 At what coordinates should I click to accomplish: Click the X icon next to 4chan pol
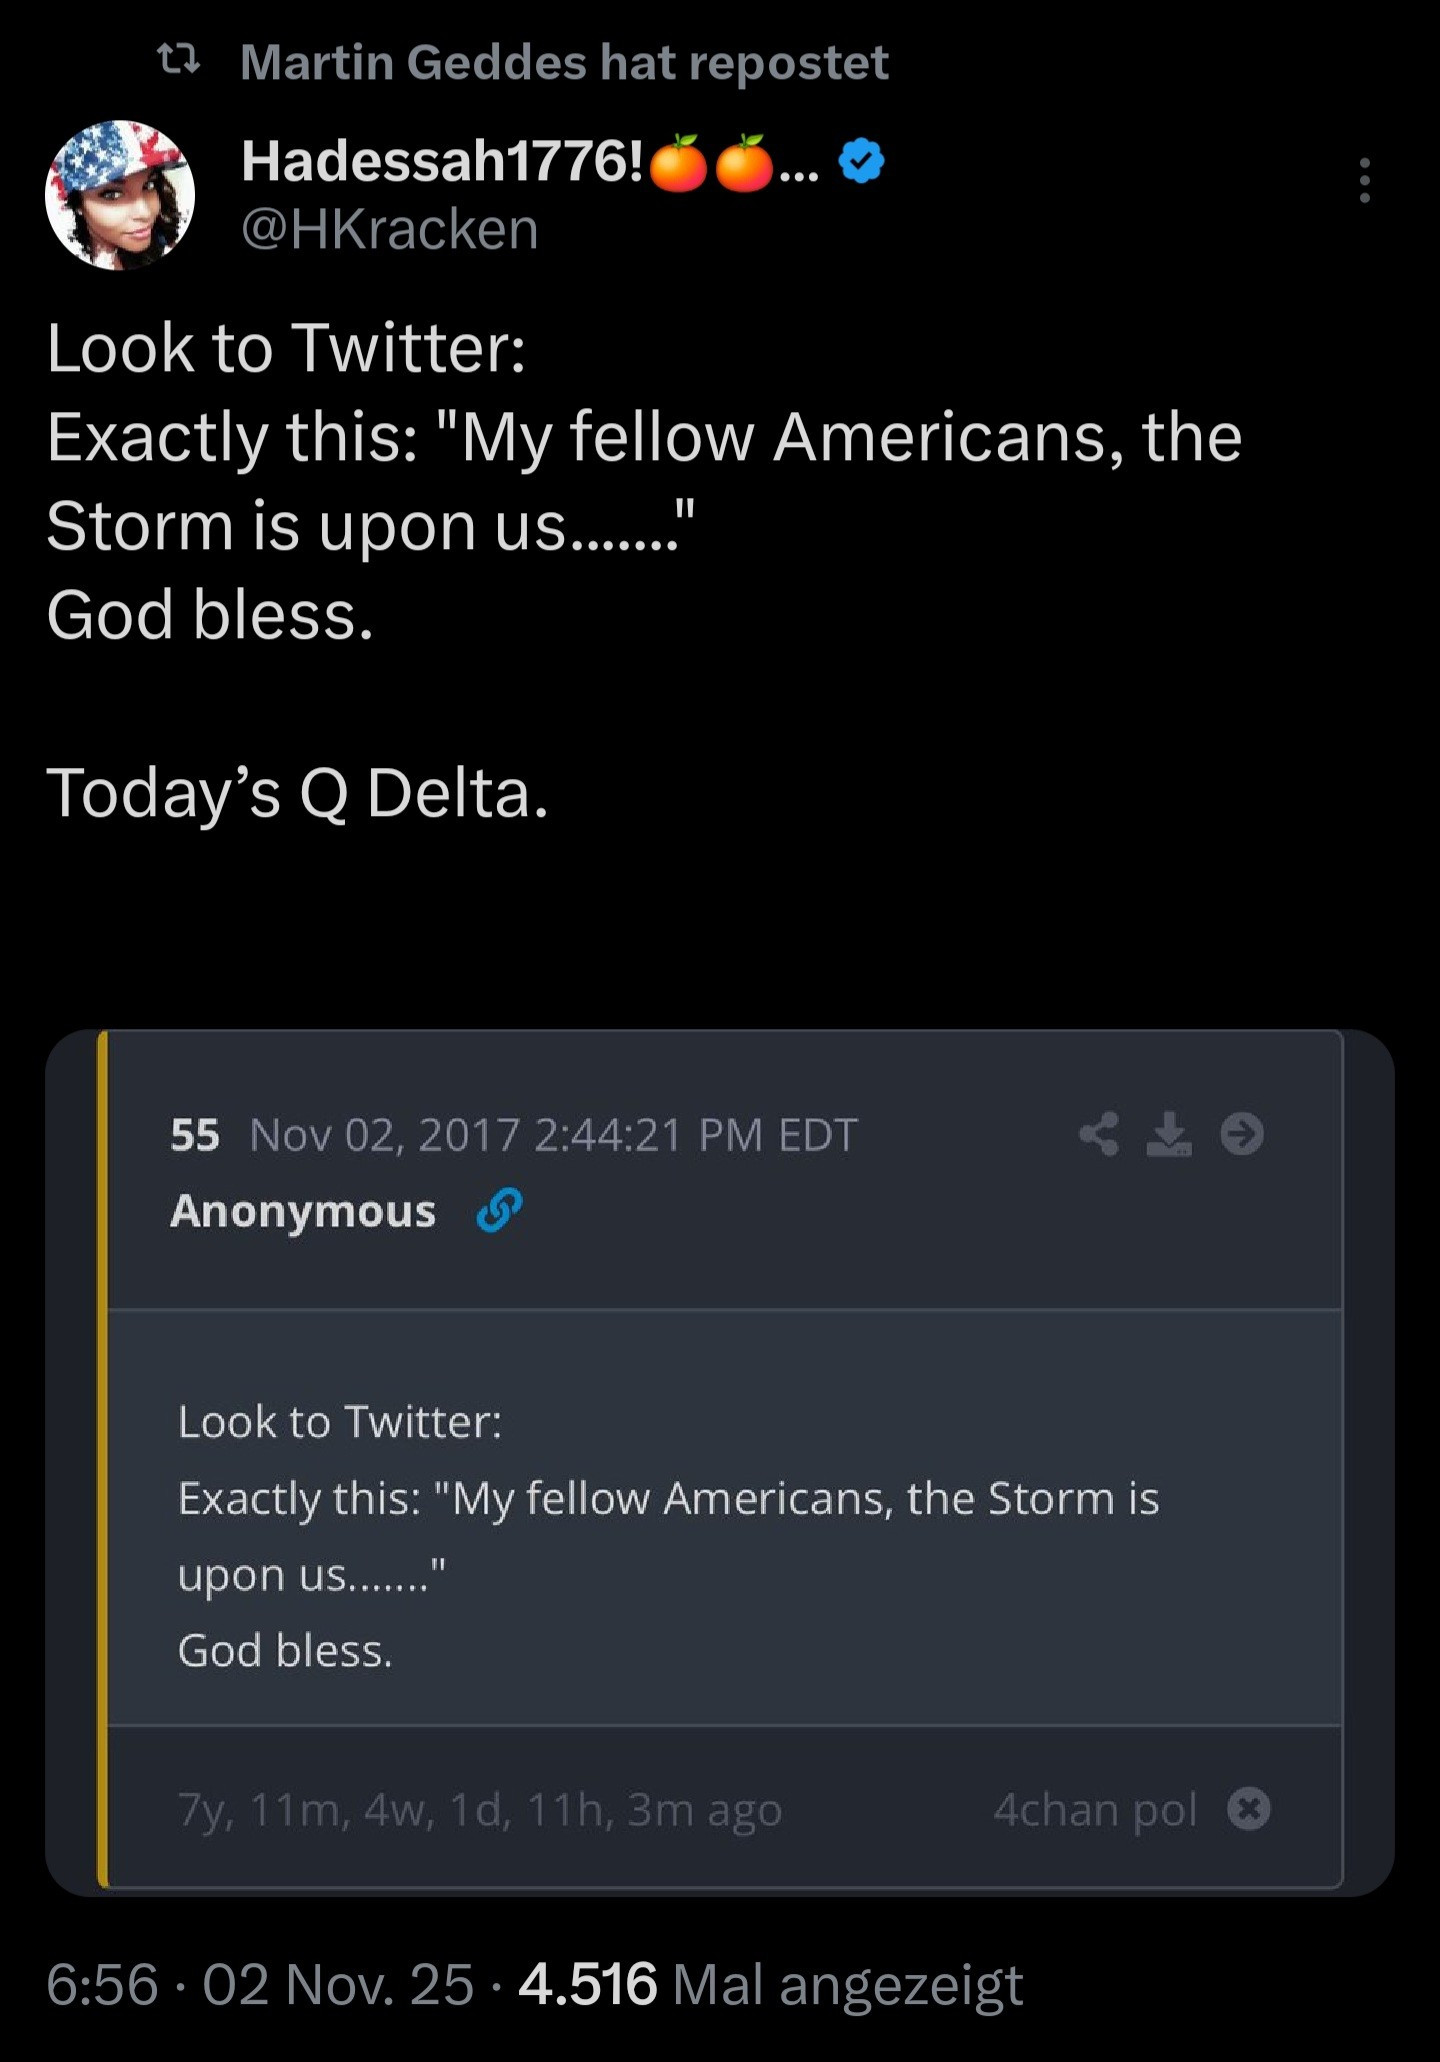click(x=1249, y=1808)
